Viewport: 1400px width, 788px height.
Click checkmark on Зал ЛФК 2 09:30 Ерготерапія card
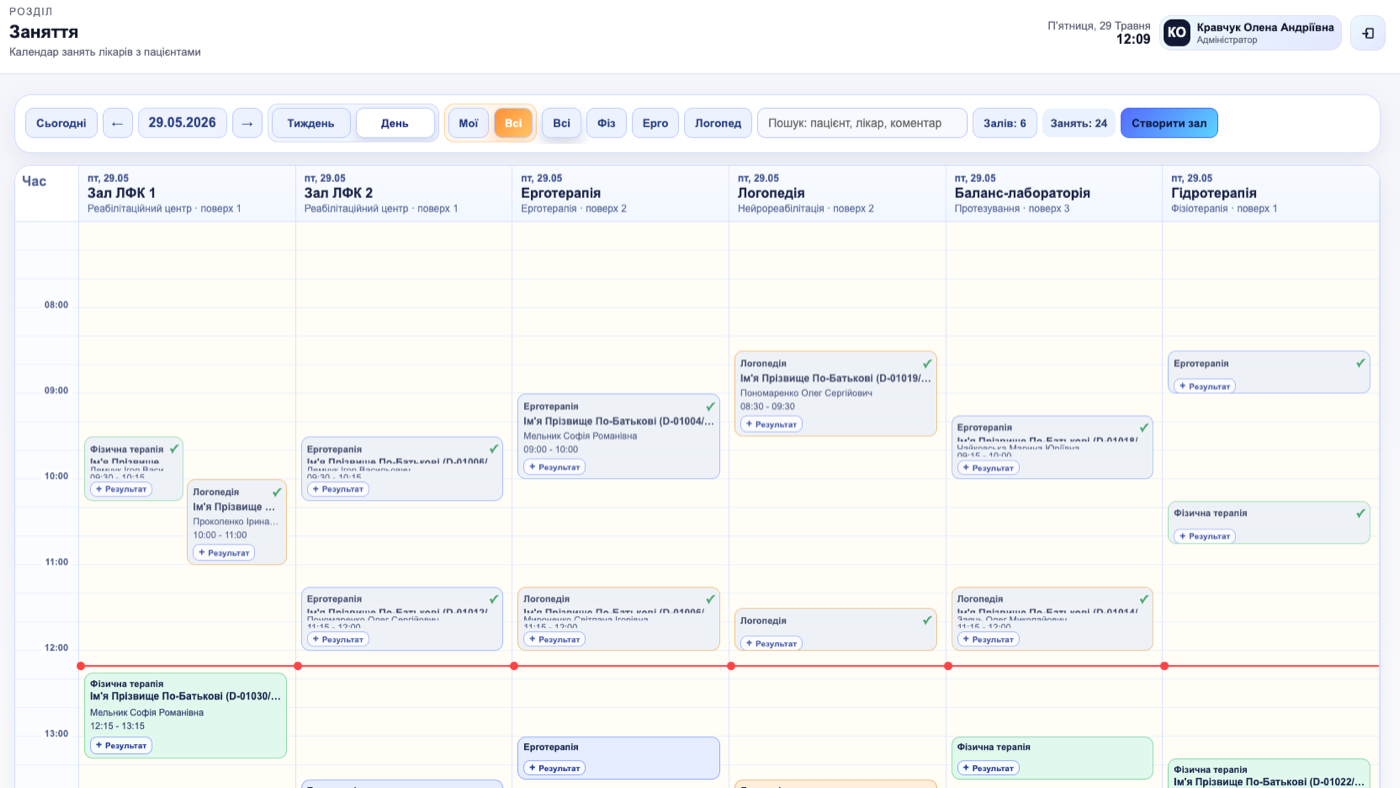pyautogui.click(x=493, y=449)
